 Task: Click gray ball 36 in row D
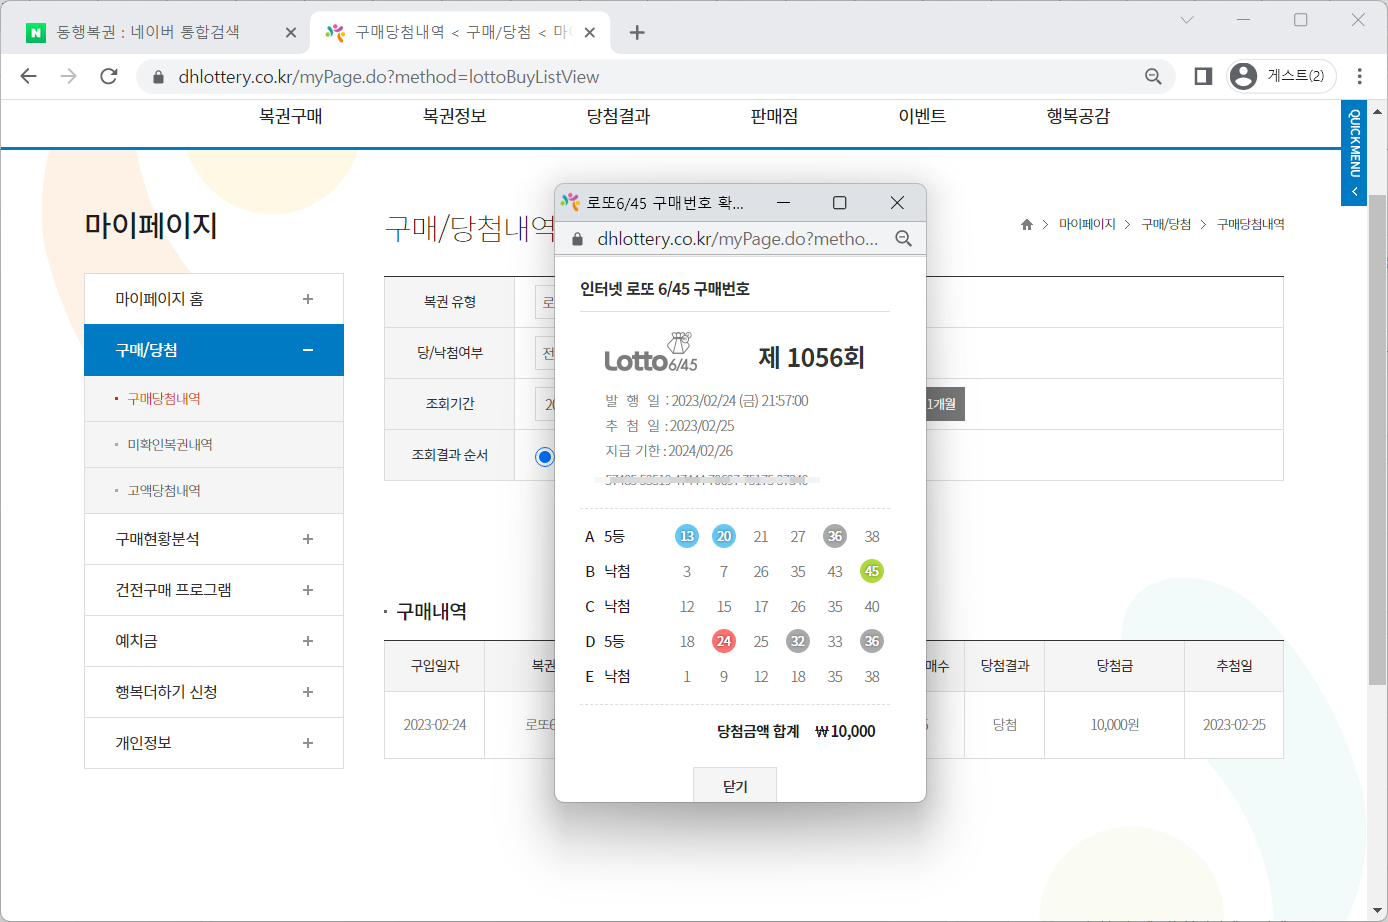872,641
